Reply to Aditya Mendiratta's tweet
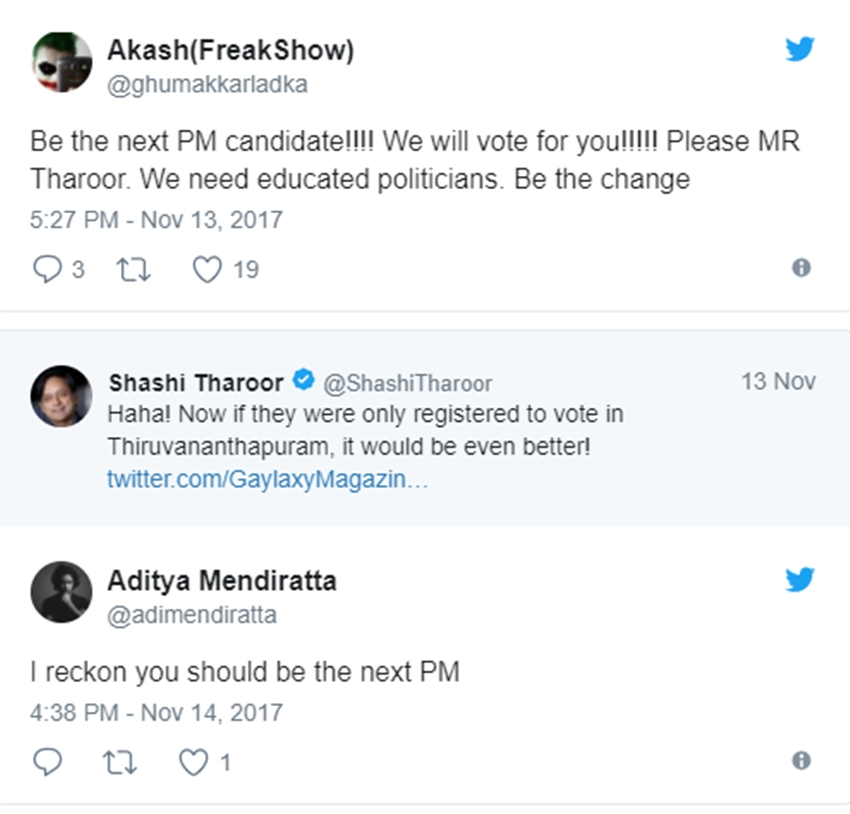 click(47, 762)
